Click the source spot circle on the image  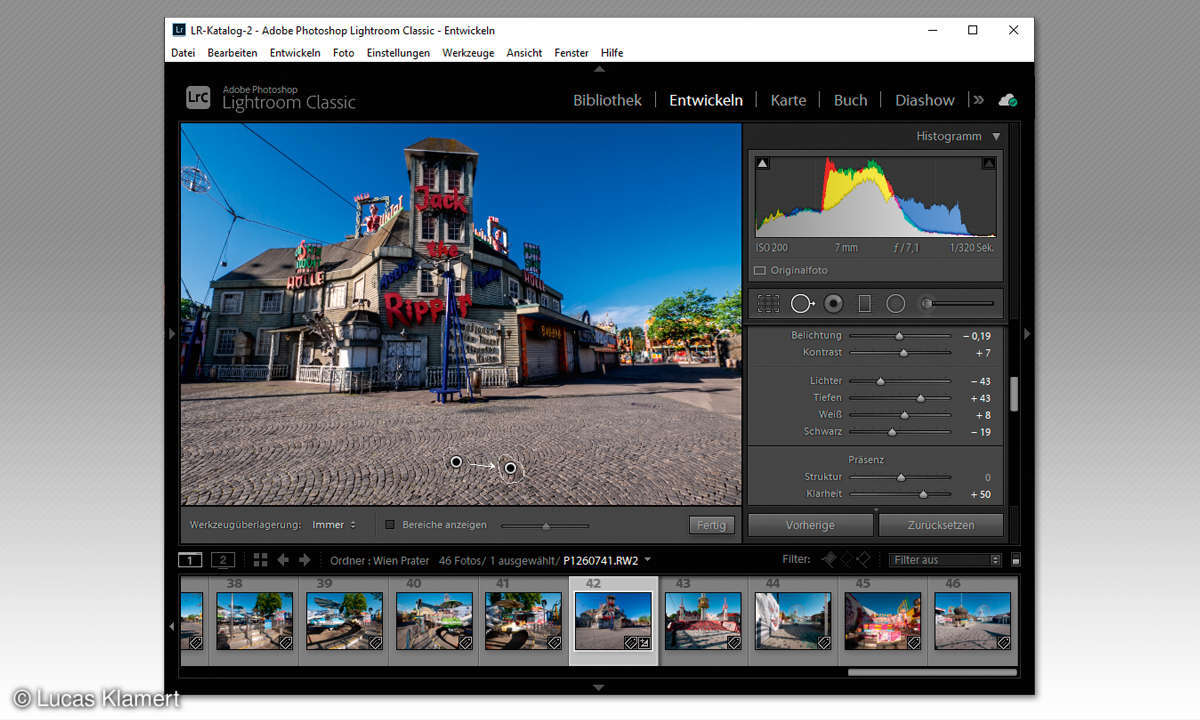[x=456, y=462]
